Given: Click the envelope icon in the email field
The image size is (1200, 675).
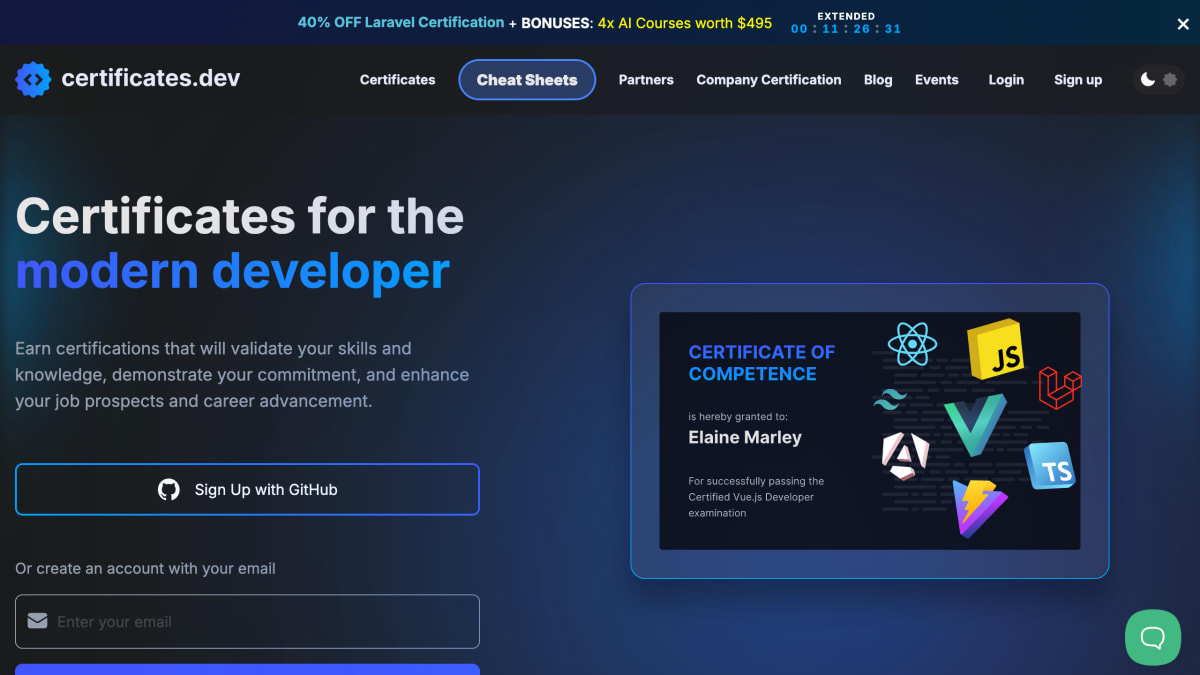Looking at the screenshot, I should (37, 621).
